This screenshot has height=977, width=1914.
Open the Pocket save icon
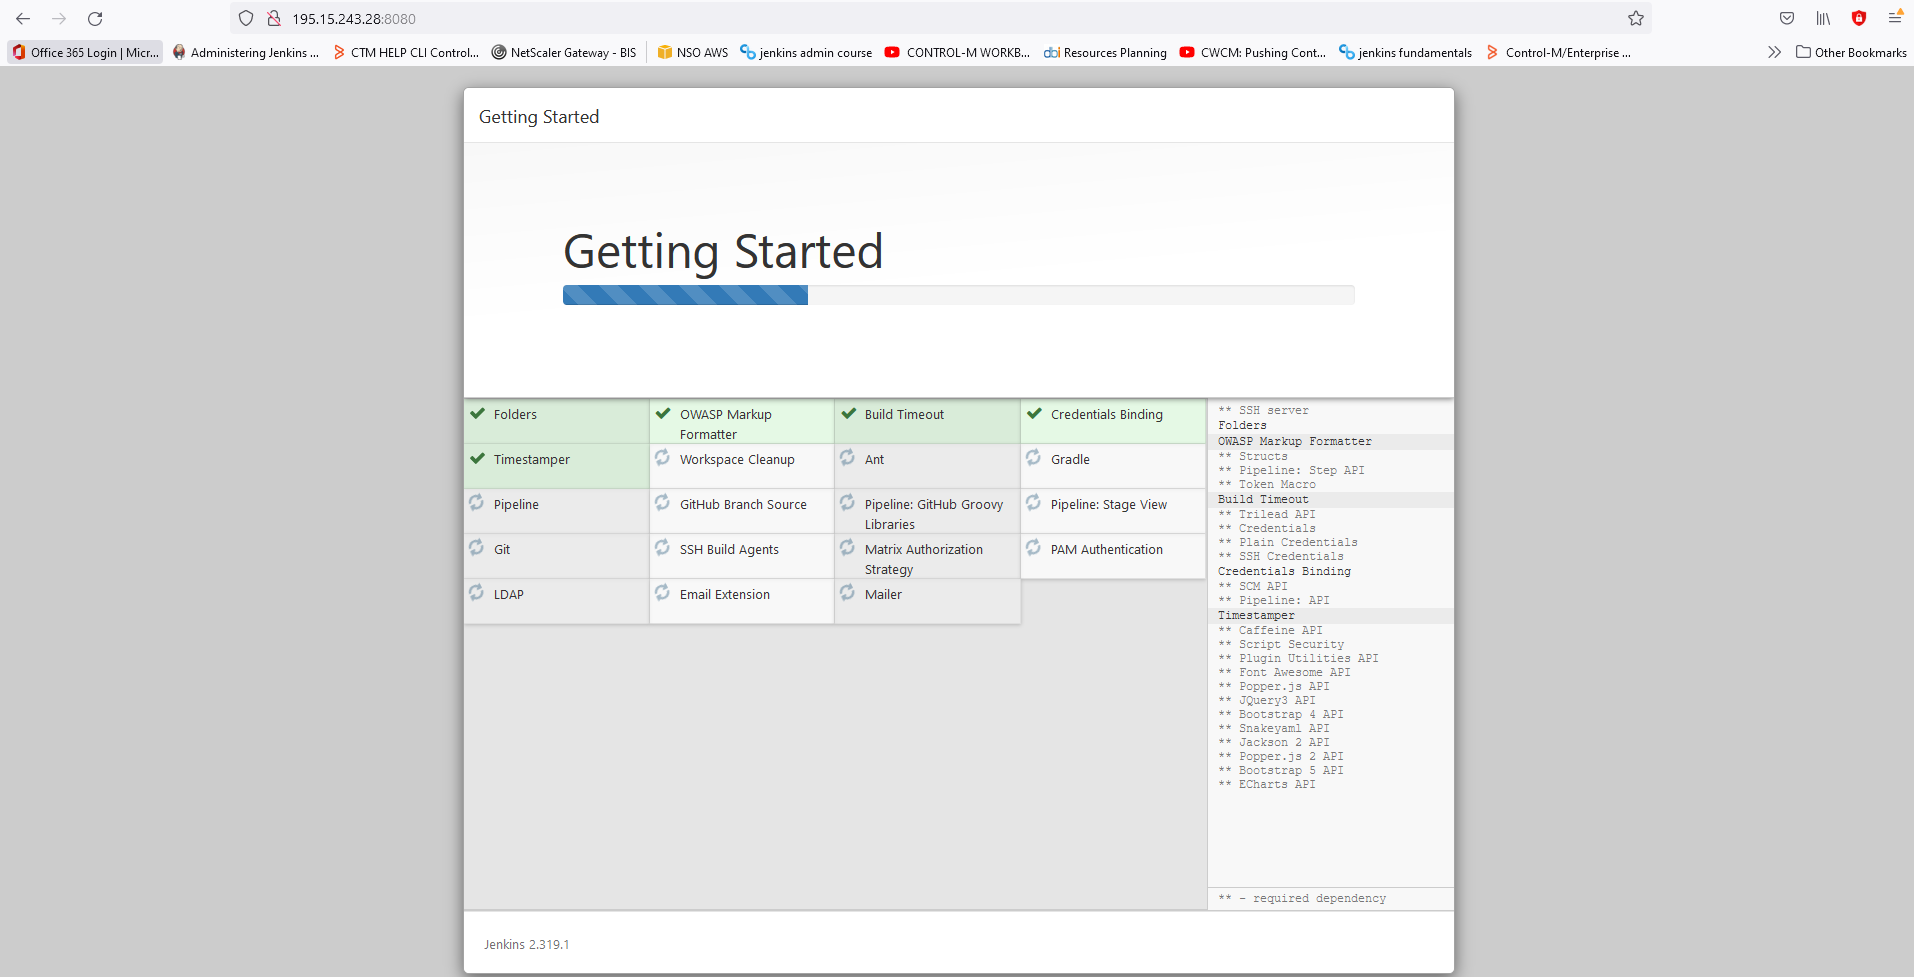1787,18
